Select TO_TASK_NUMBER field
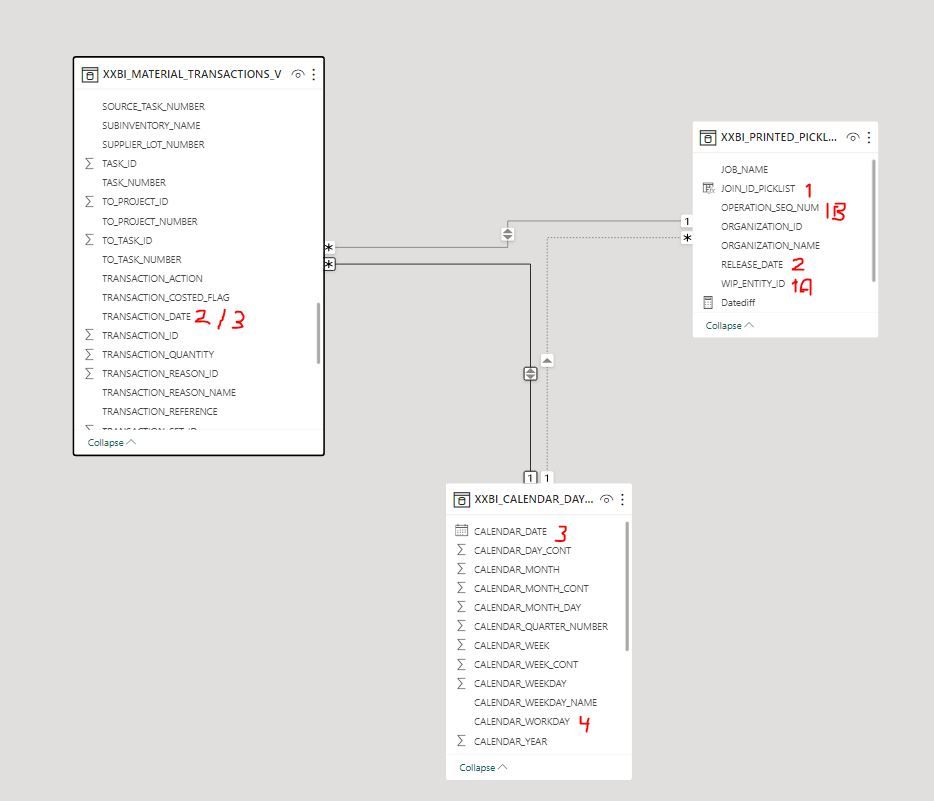This screenshot has width=934, height=801. coord(141,259)
